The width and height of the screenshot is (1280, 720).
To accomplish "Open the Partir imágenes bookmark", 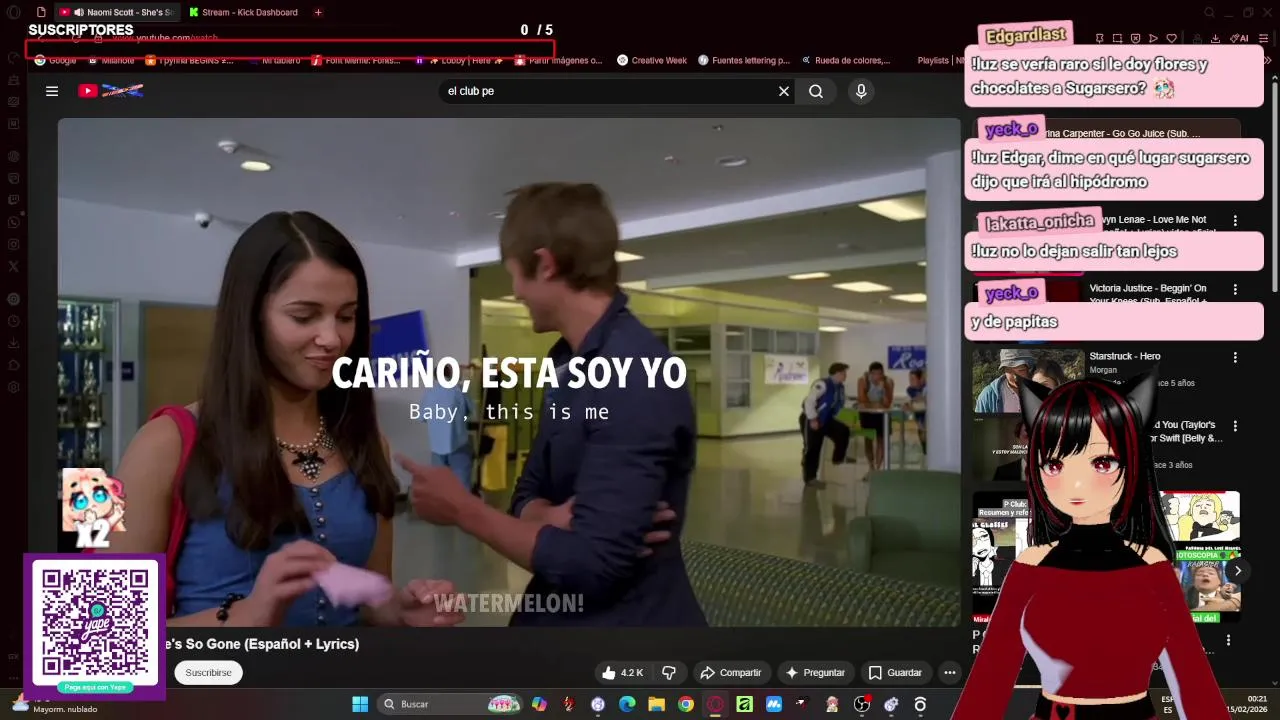I will 559,60.
